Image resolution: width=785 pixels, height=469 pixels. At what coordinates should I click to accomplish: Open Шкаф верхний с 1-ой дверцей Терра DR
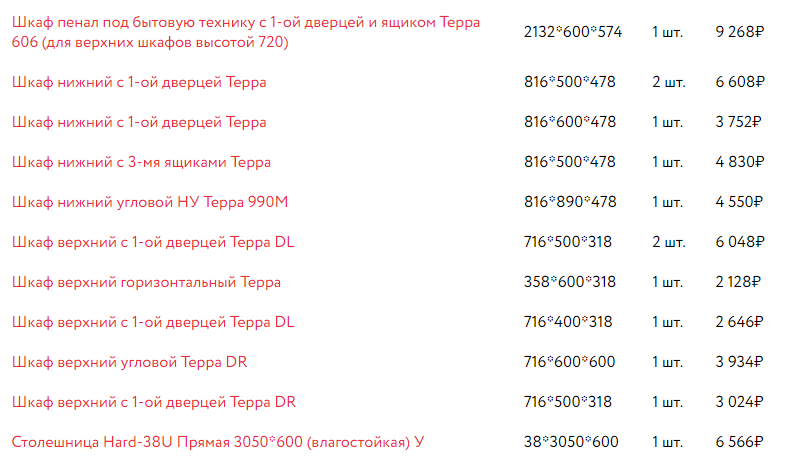[153, 402]
